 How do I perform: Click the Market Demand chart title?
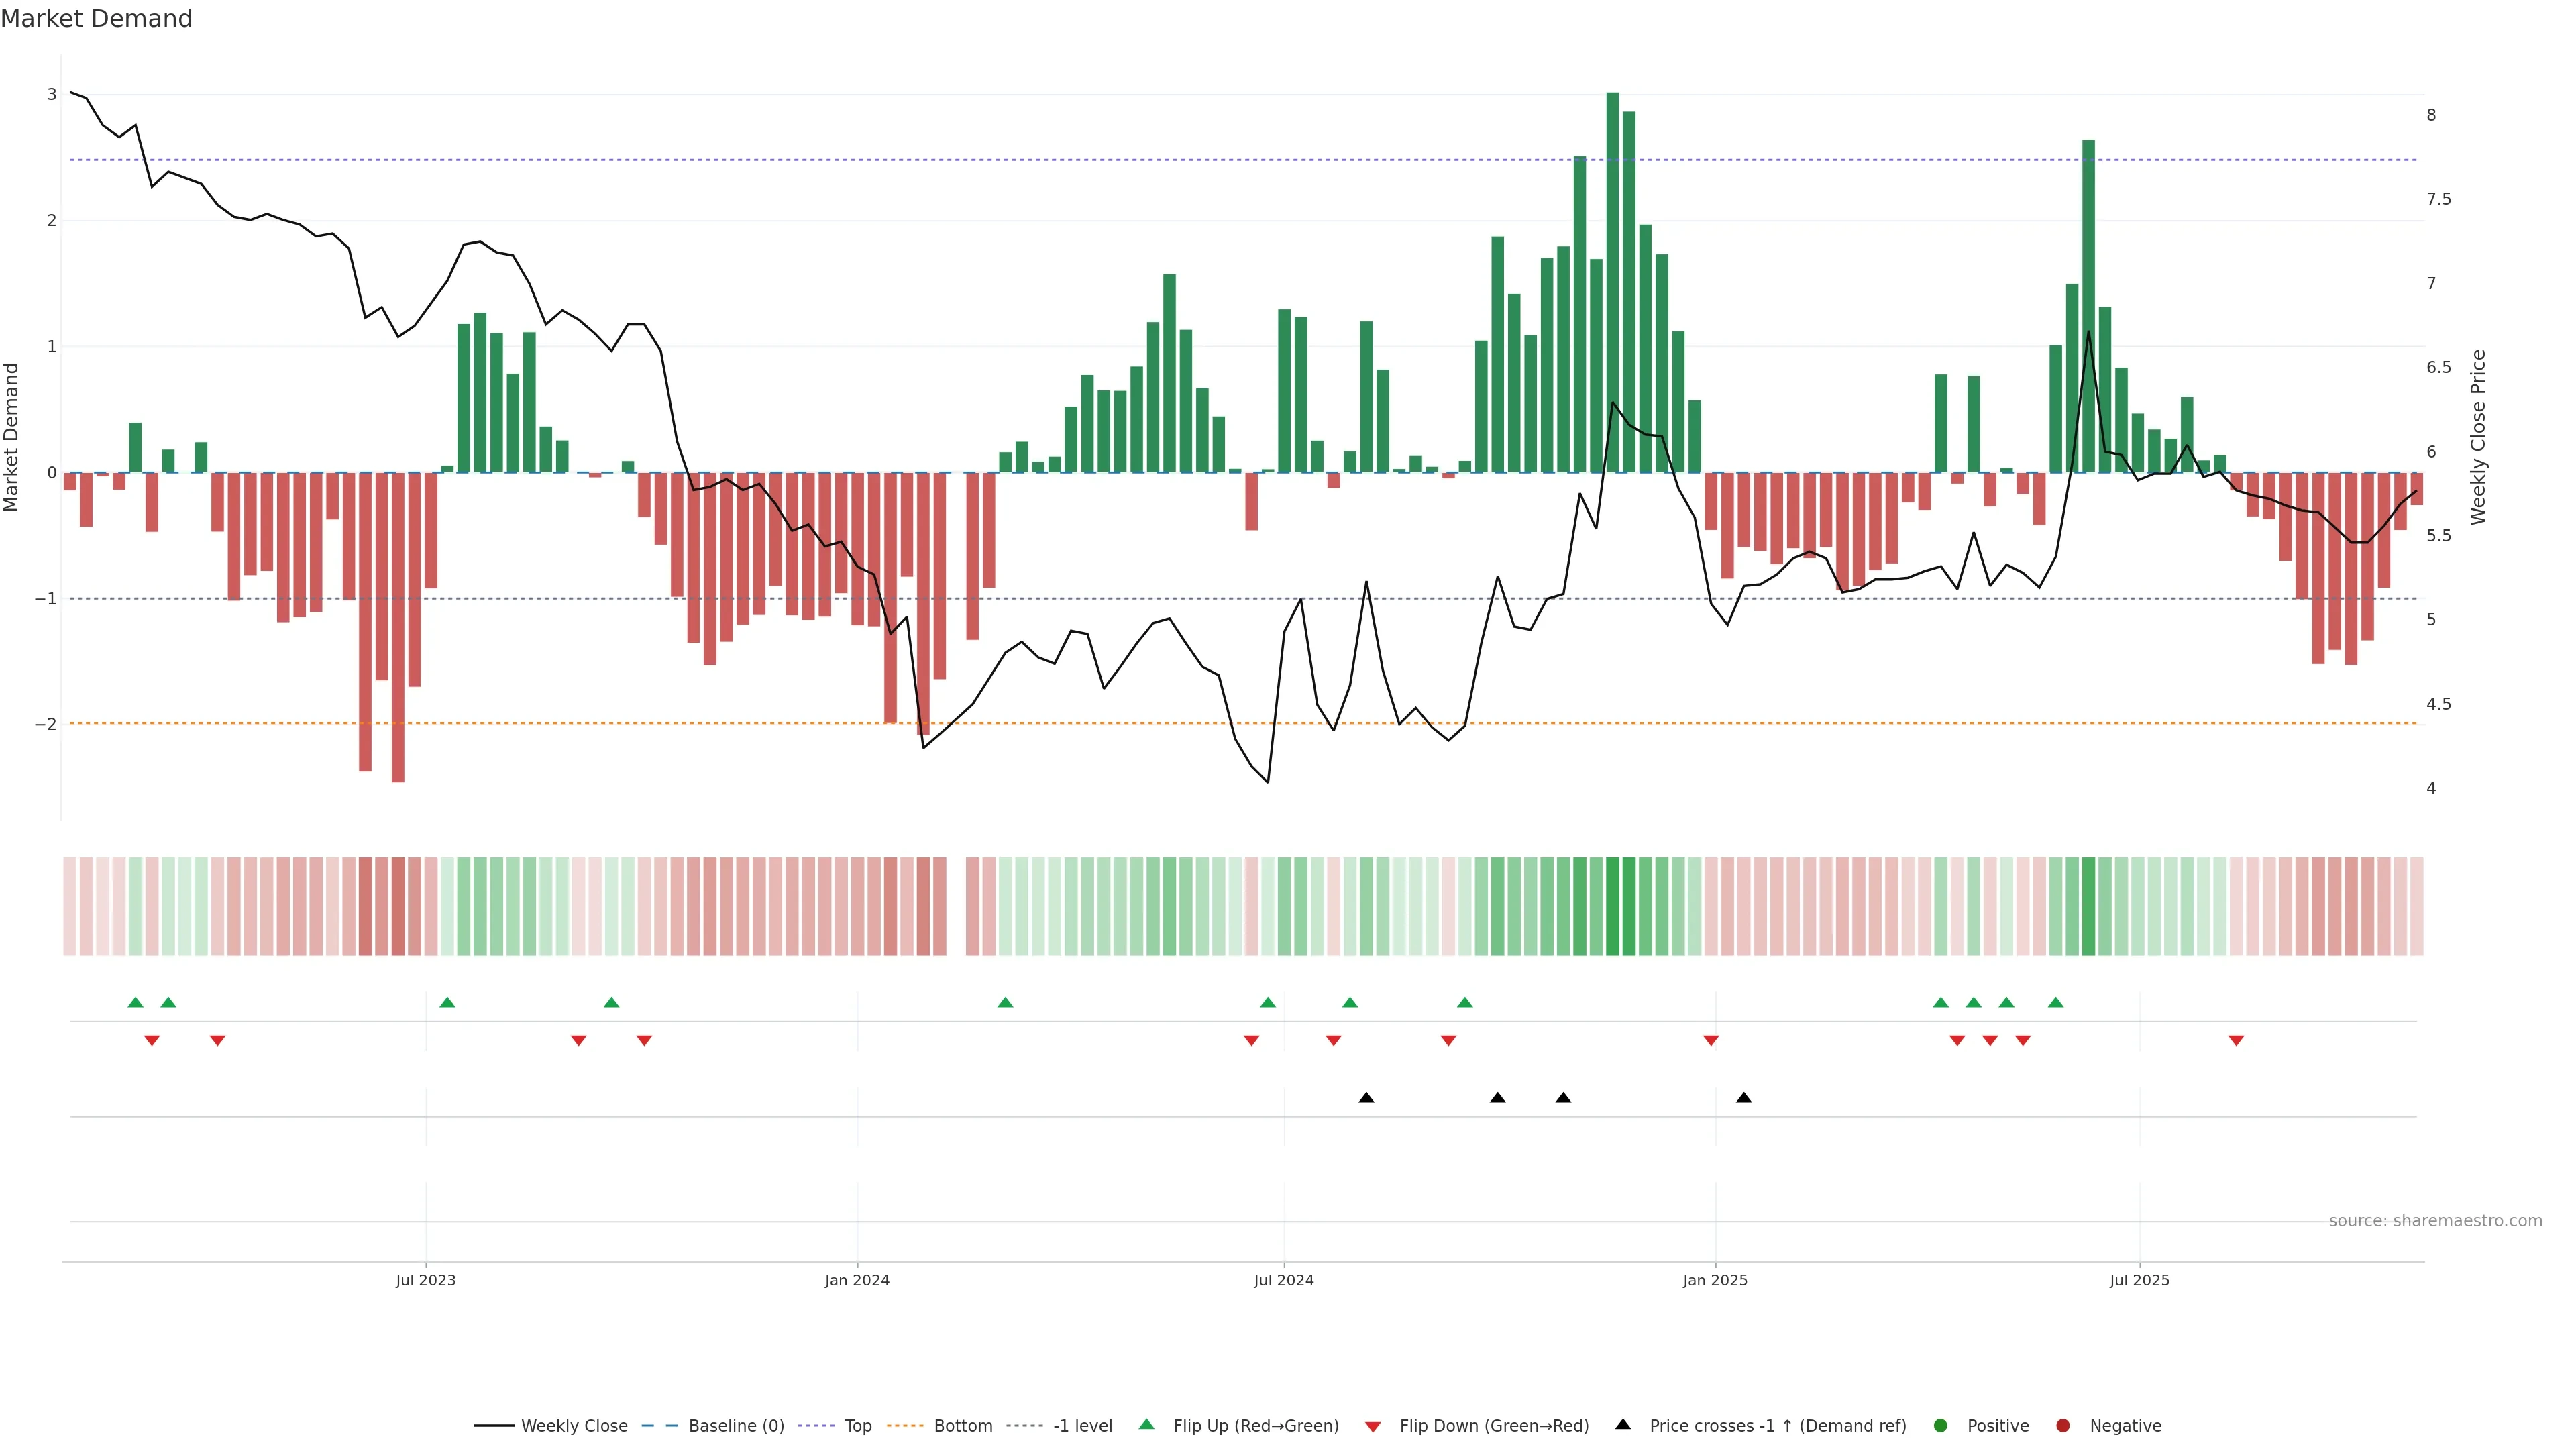coord(96,19)
